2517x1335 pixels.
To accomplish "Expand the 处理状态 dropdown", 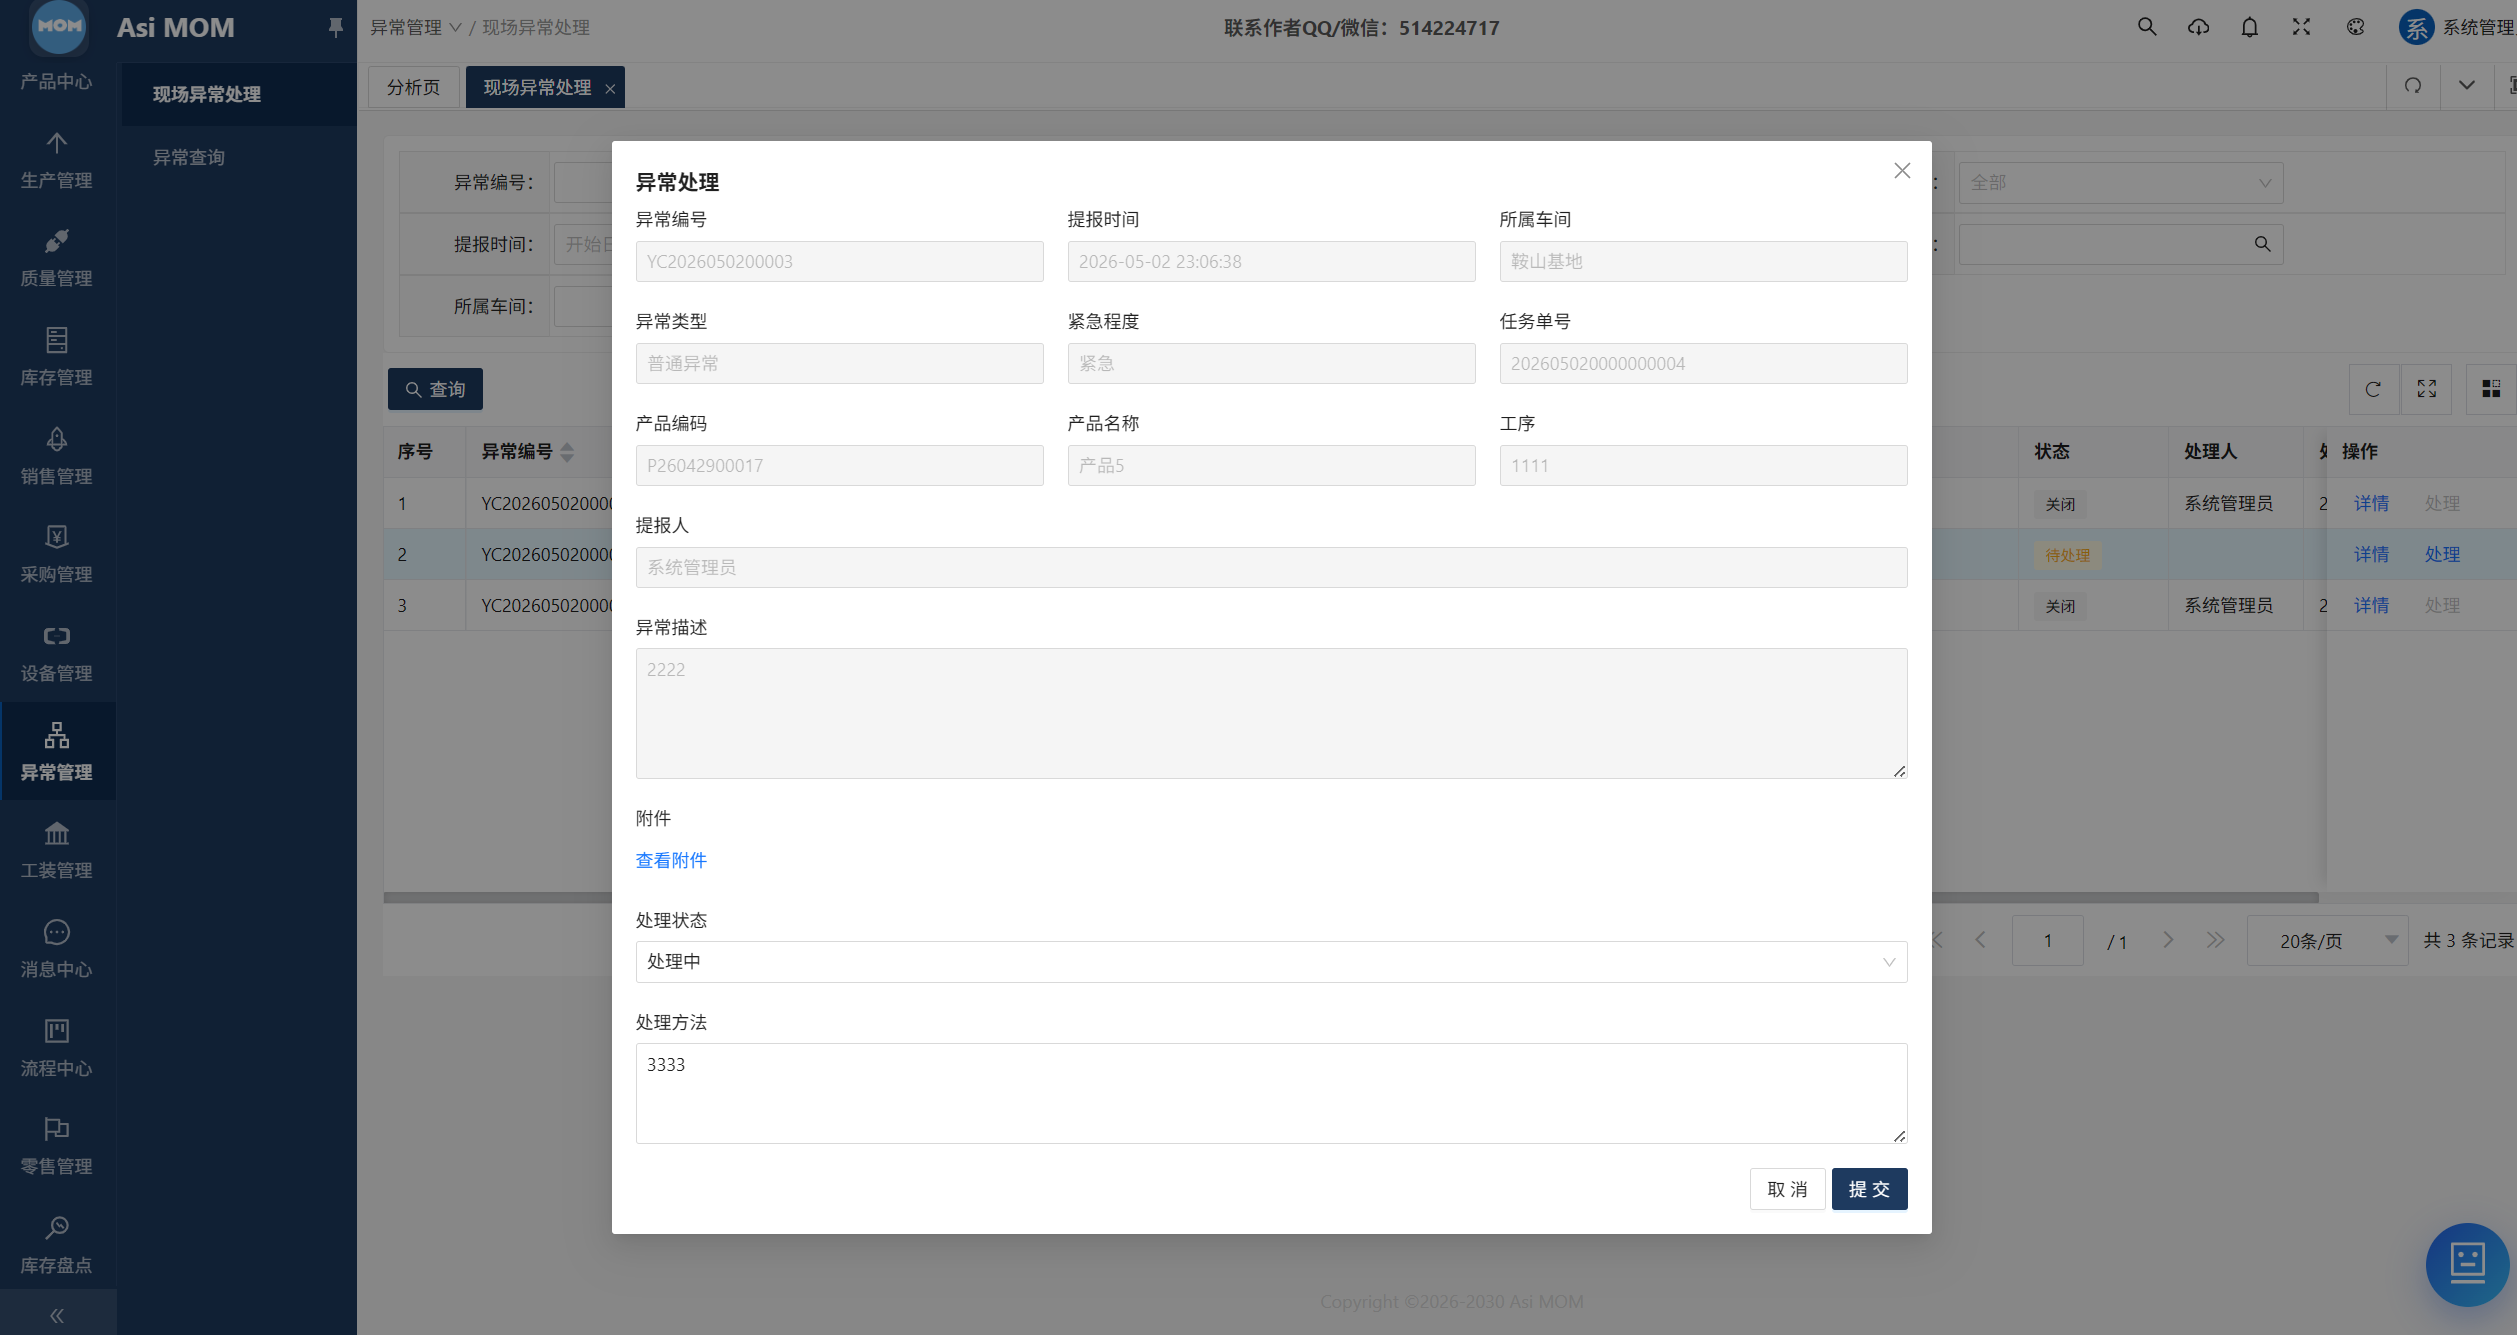I will click(1271, 961).
